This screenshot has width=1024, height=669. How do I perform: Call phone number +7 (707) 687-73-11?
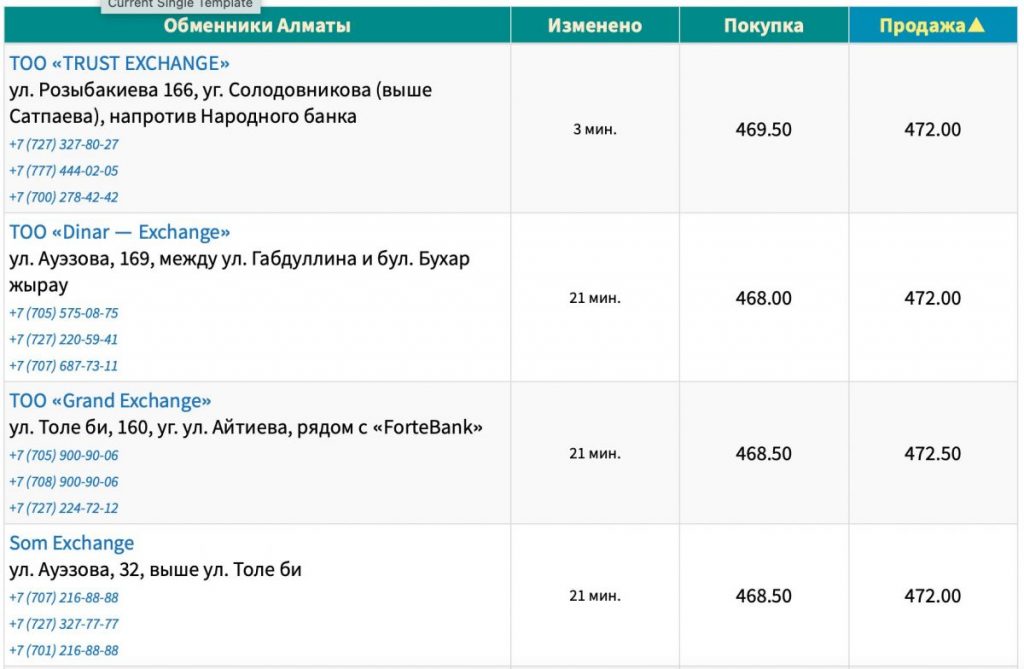pos(64,366)
